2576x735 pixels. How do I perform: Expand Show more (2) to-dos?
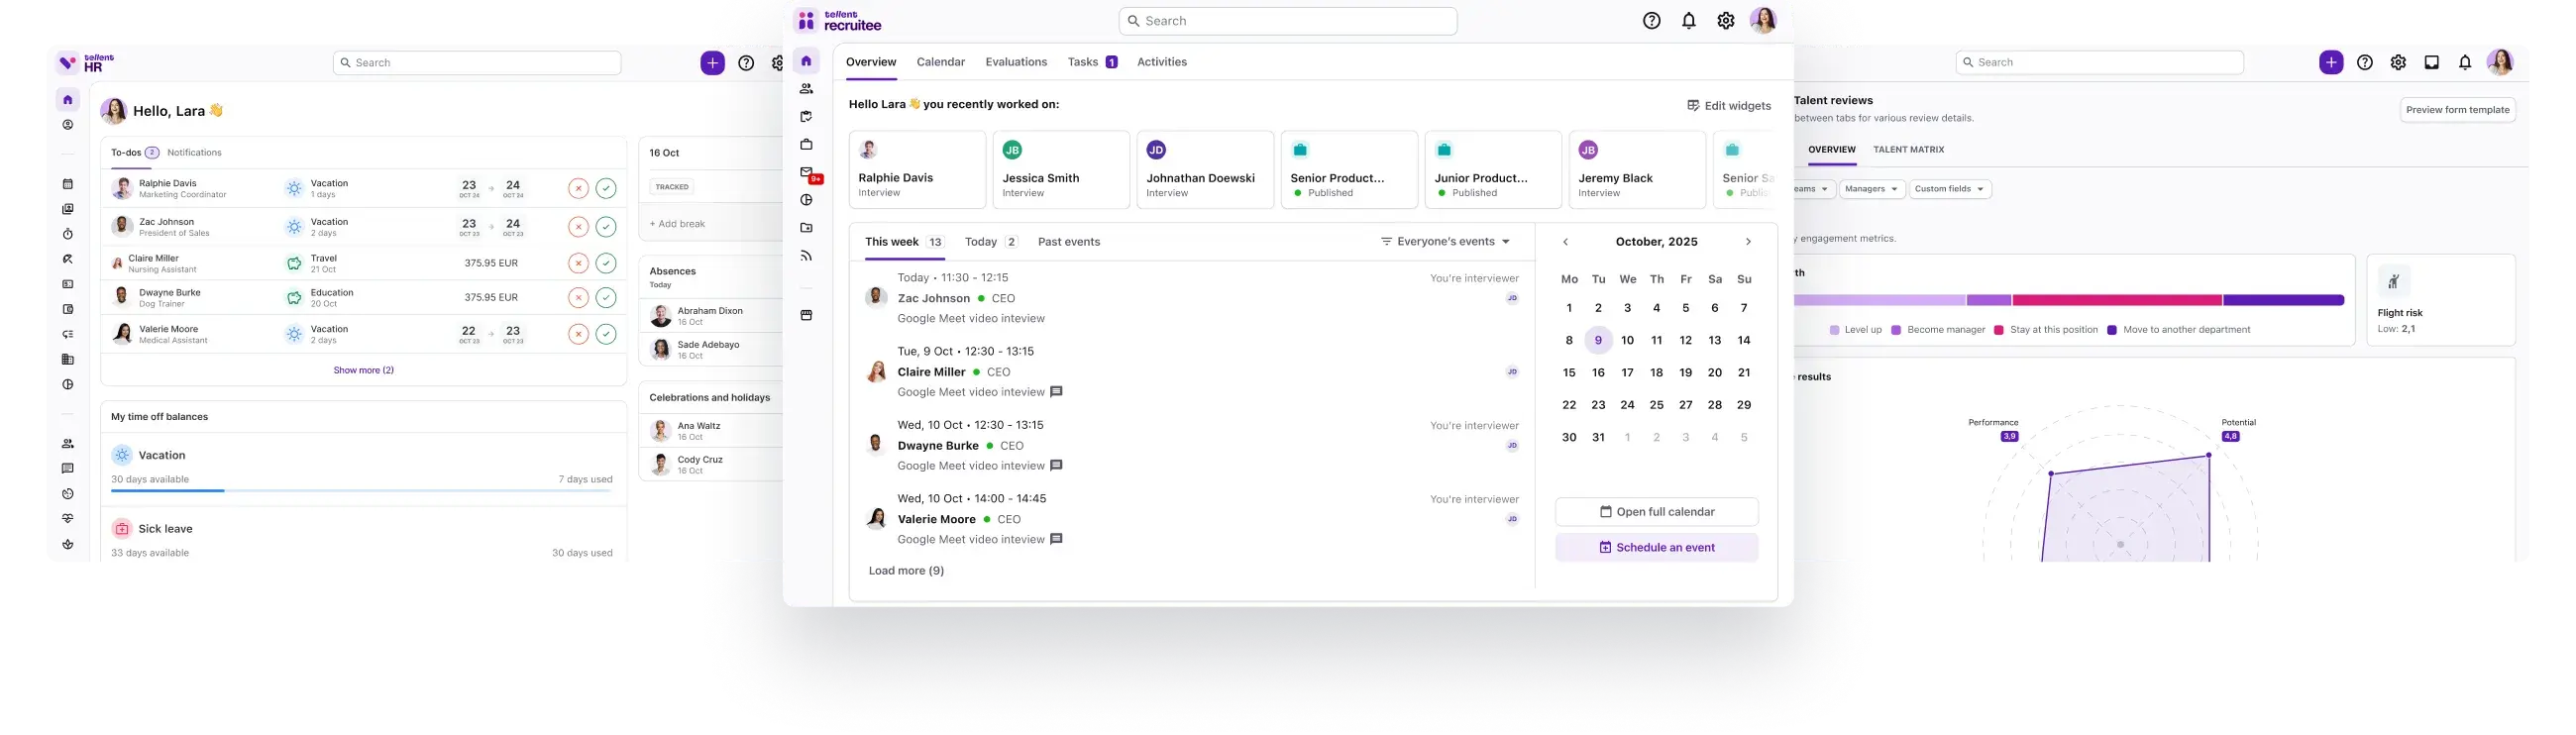[364, 370]
